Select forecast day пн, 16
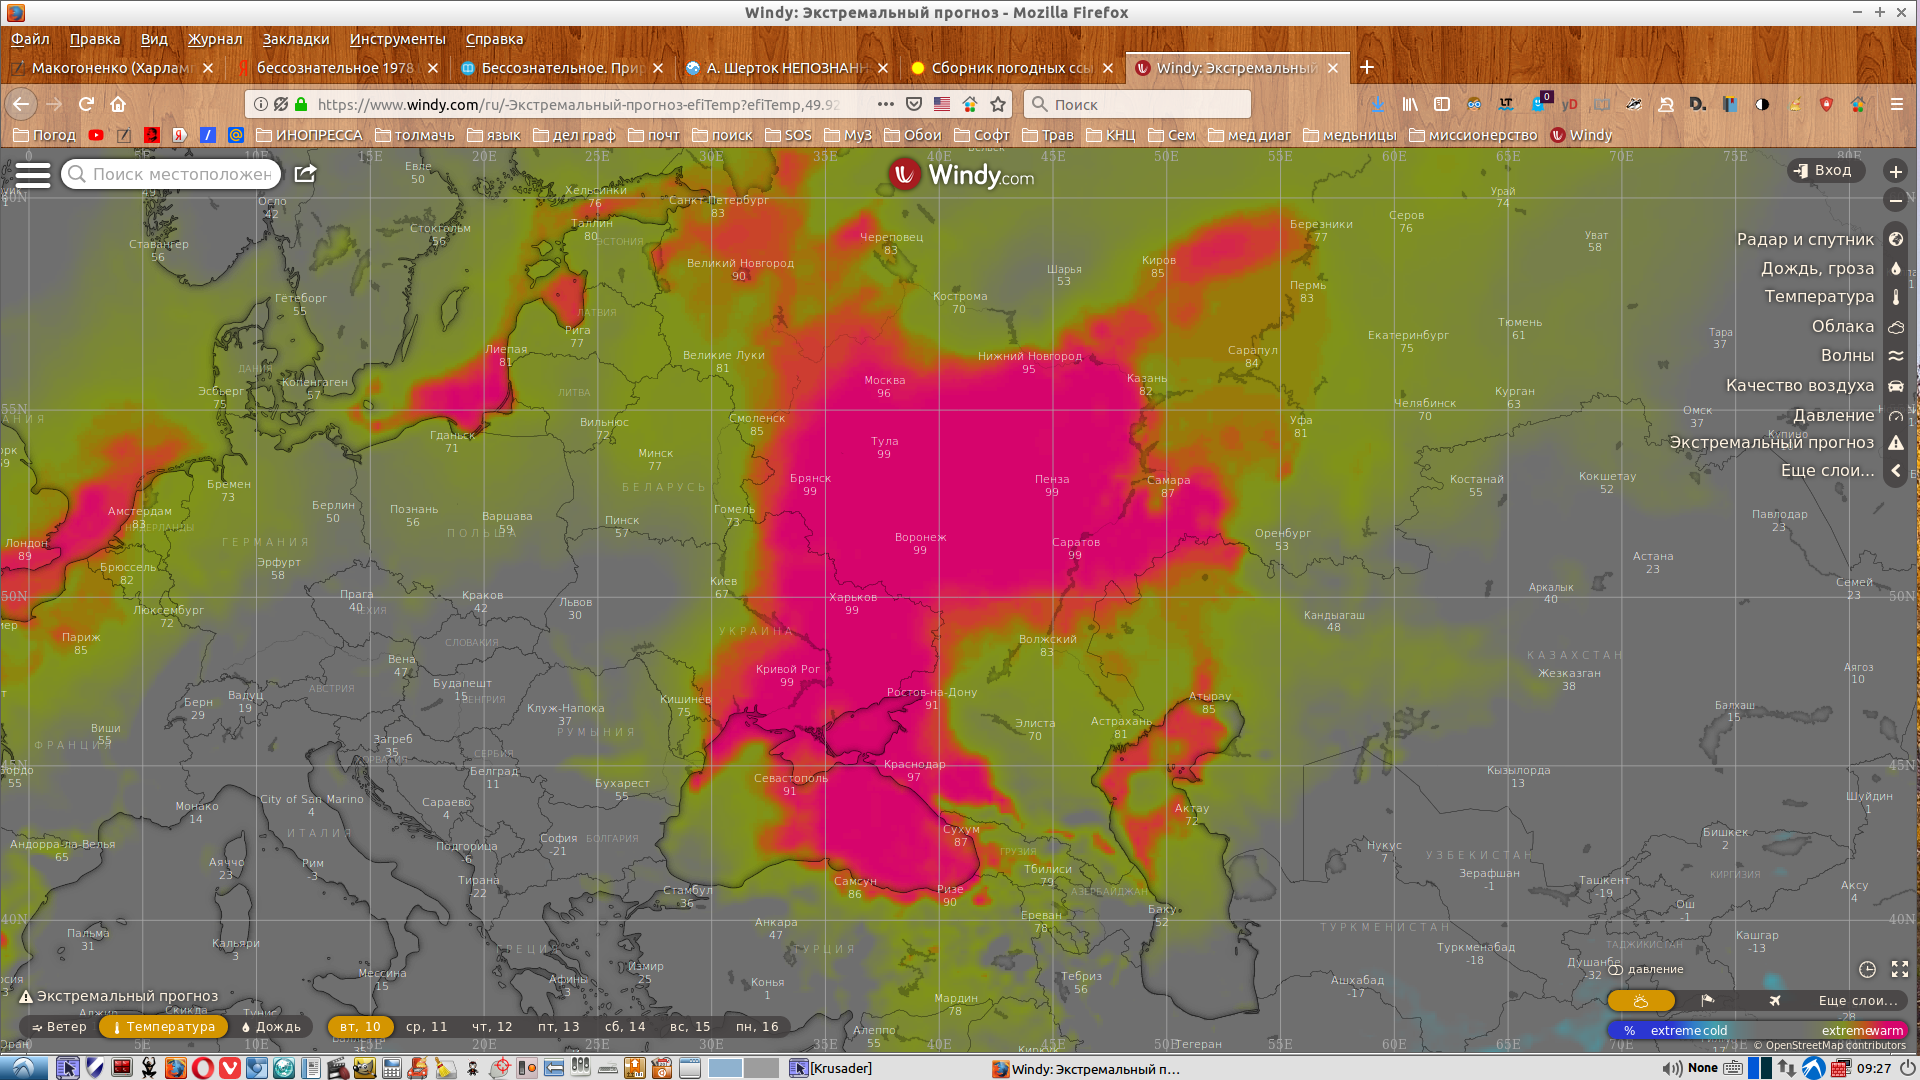Screen dimensions: 1920x1080 click(757, 1027)
